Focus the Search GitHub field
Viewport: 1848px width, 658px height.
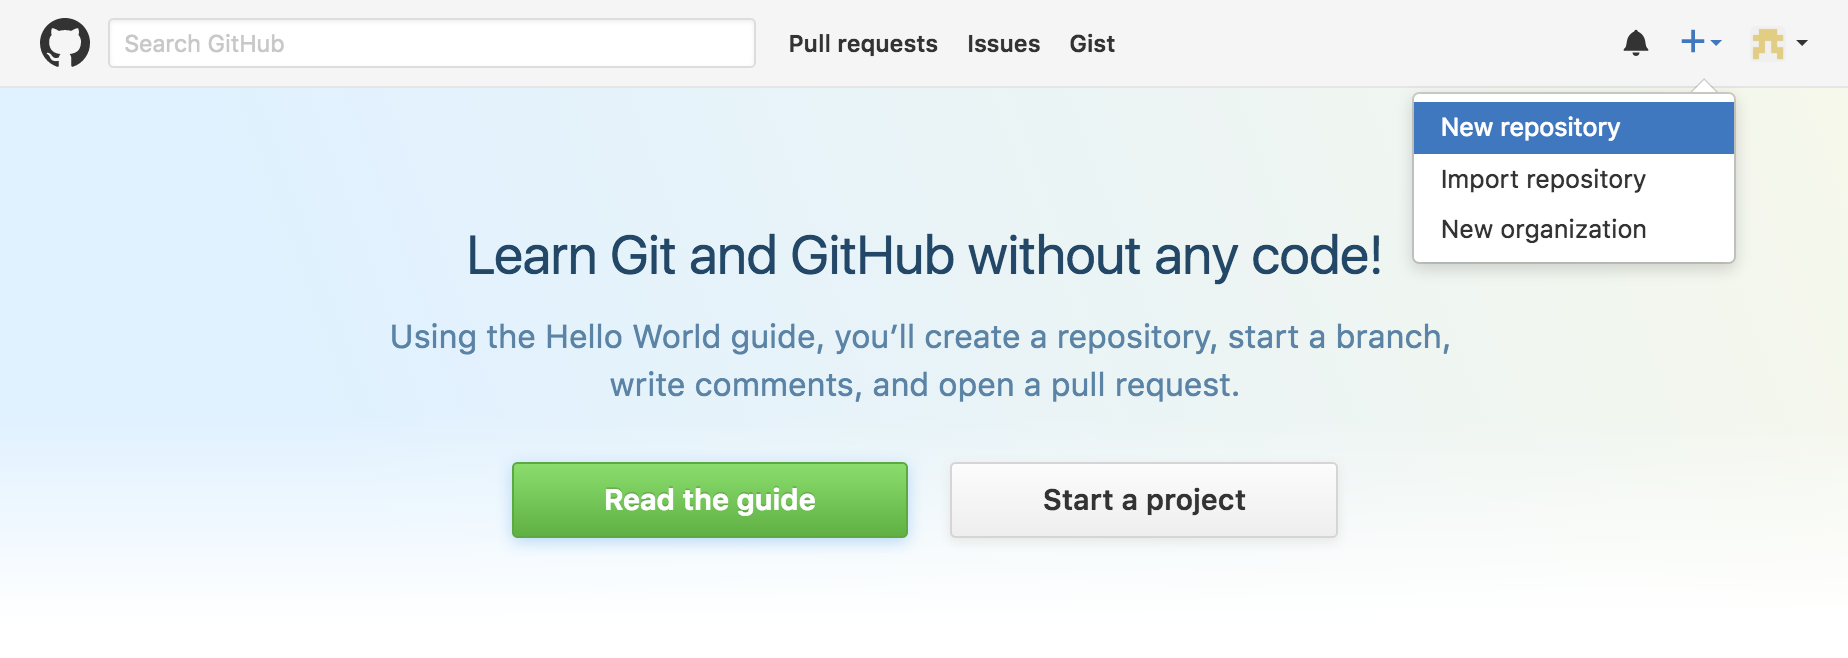point(432,43)
